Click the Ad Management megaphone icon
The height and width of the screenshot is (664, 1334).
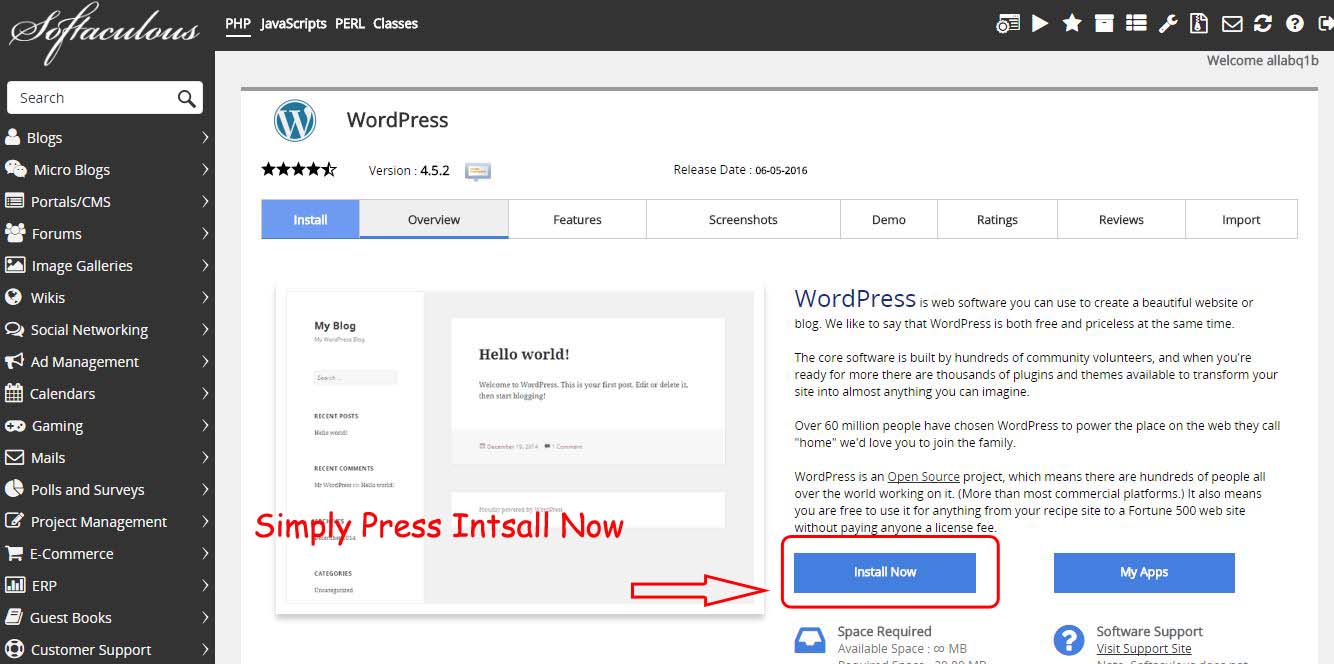(x=14, y=361)
